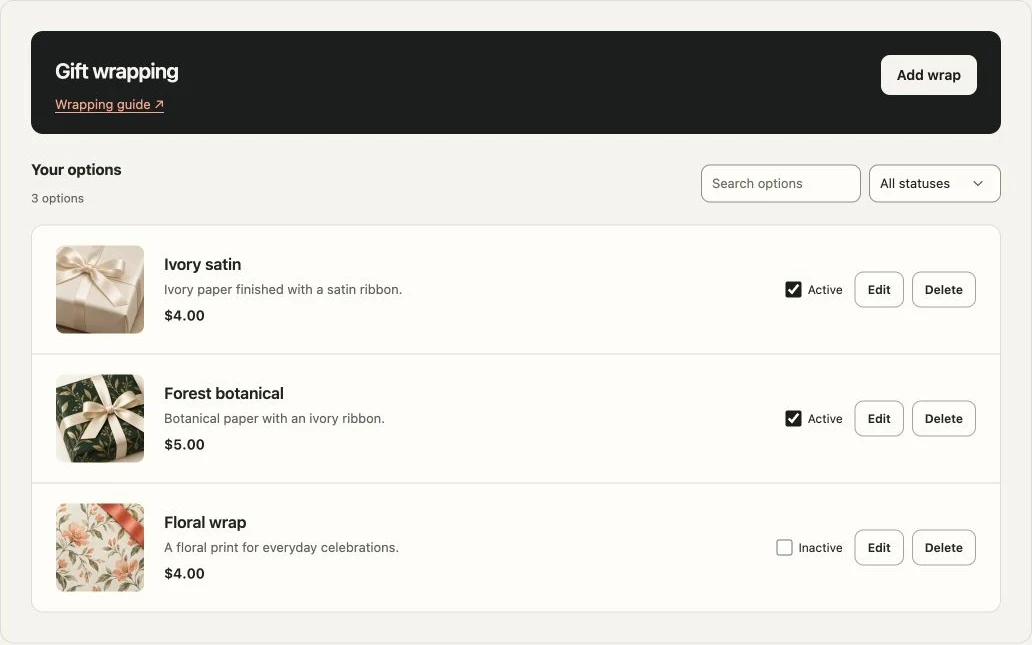Viewport: 1032px width, 645px height.
Task: Click the "Your options" heading
Action: click(x=76, y=170)
